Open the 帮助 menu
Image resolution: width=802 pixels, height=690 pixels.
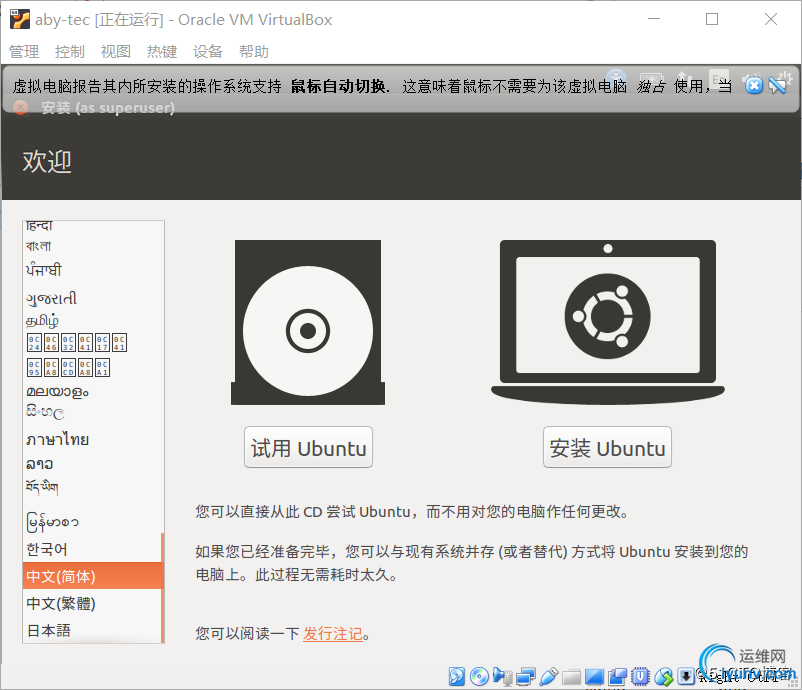(254, 51)
